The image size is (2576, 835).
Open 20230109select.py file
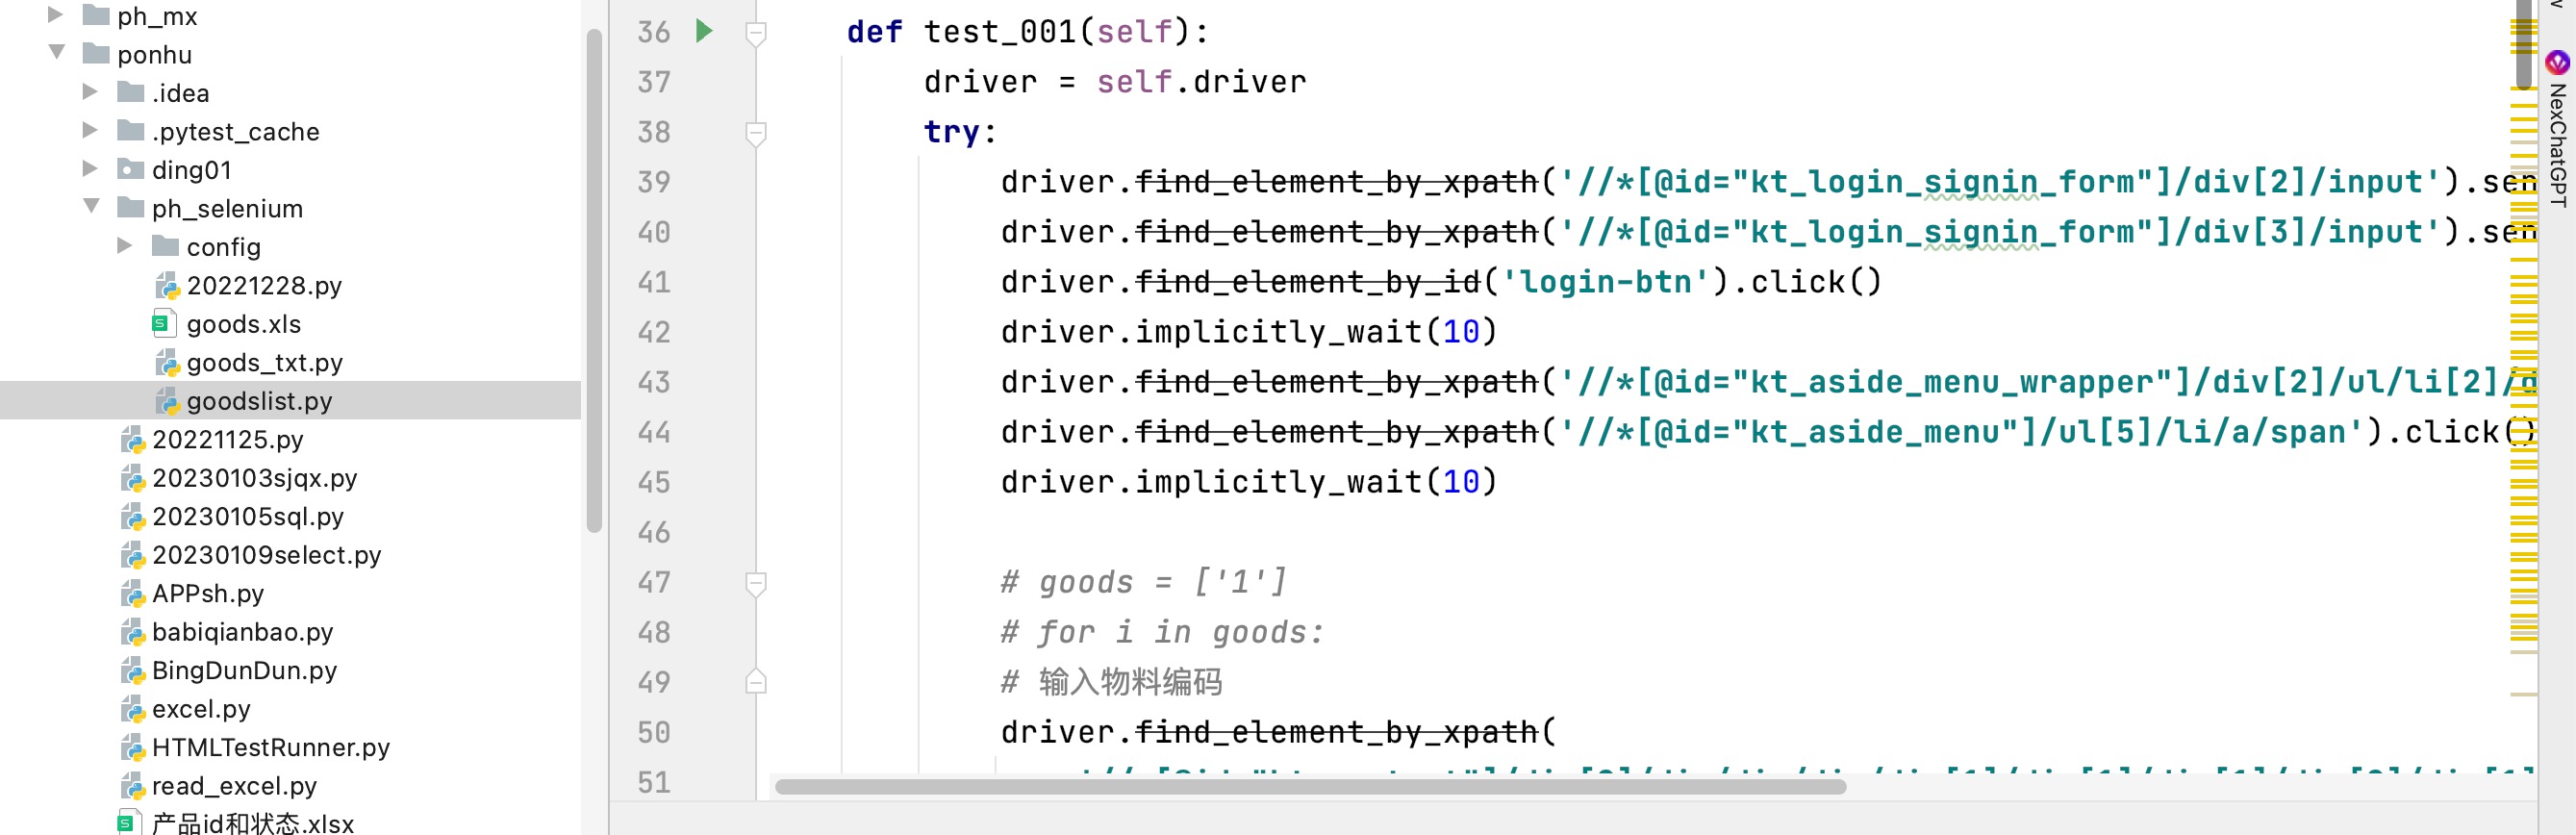tap(266, 555)
